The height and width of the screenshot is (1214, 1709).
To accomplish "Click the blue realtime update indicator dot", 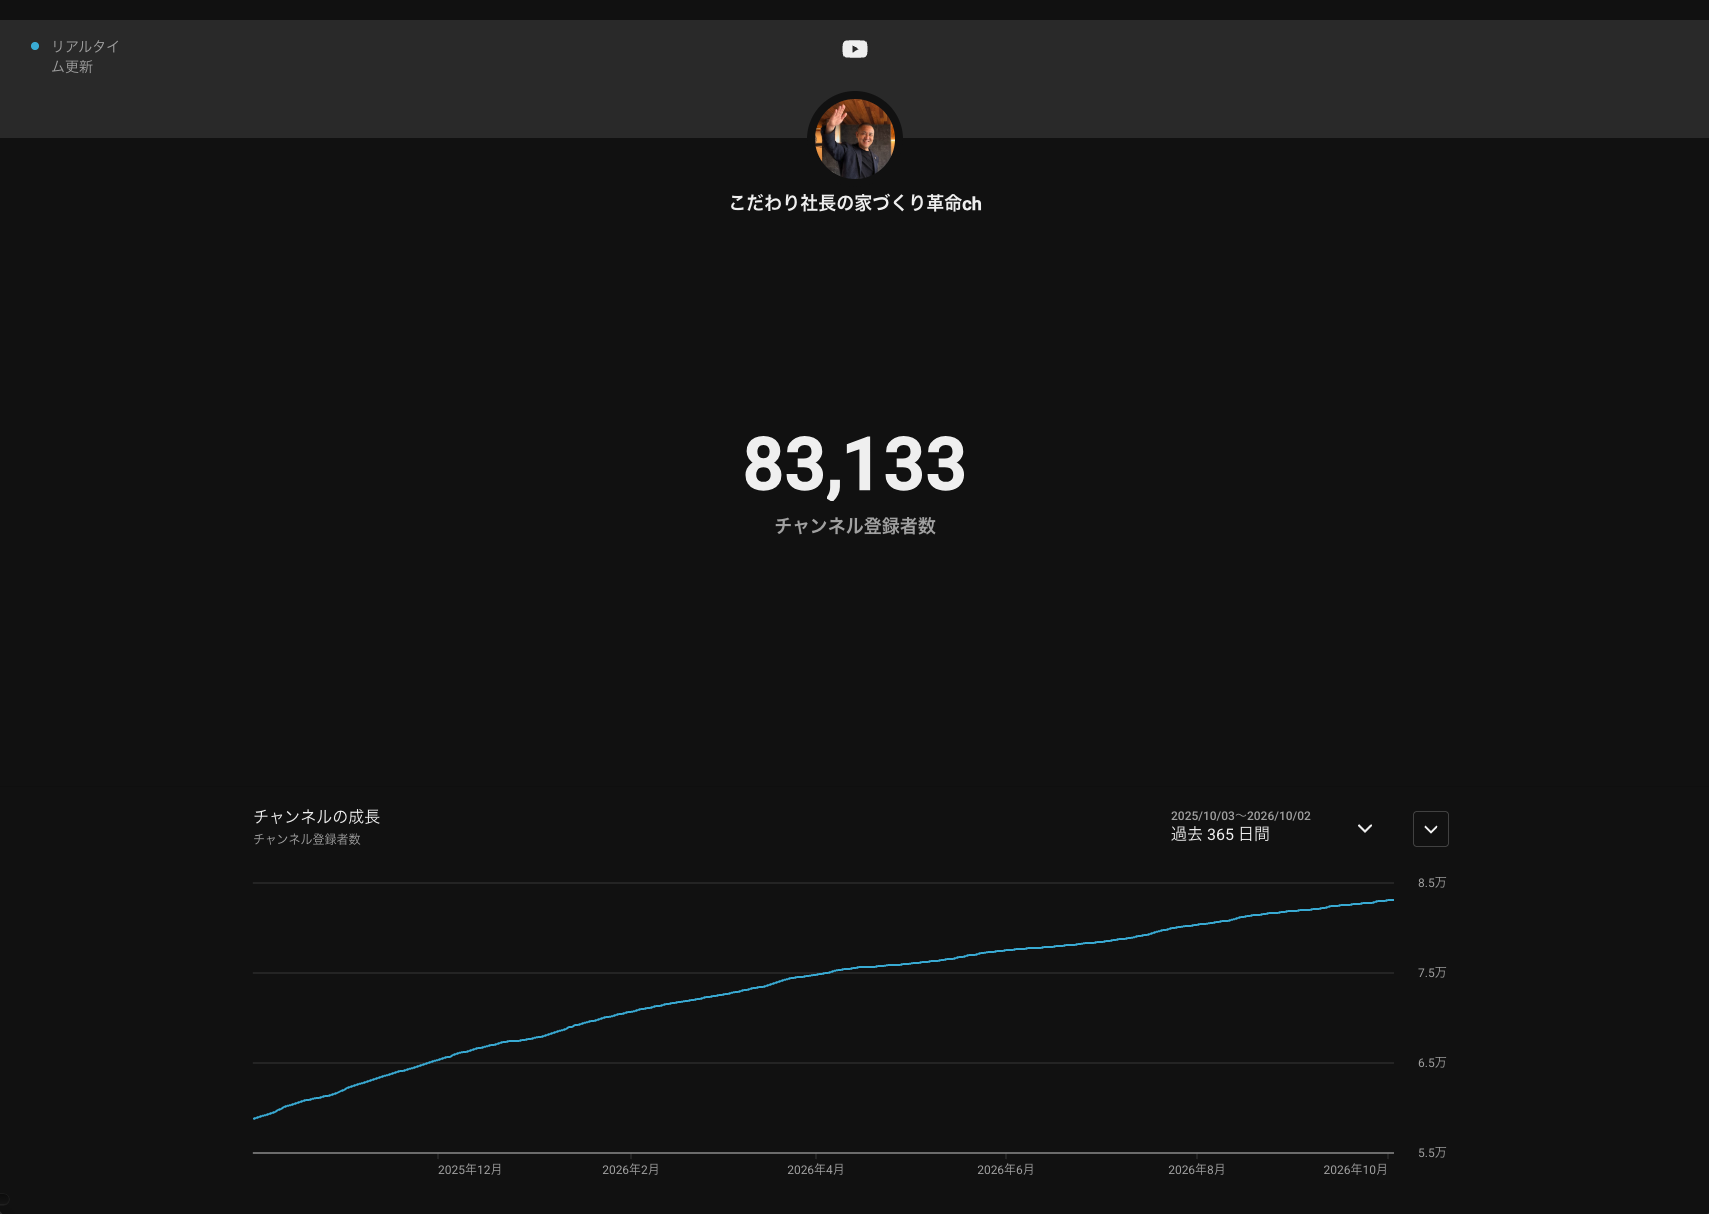I will pyautogui.click(x=35, y=46).
